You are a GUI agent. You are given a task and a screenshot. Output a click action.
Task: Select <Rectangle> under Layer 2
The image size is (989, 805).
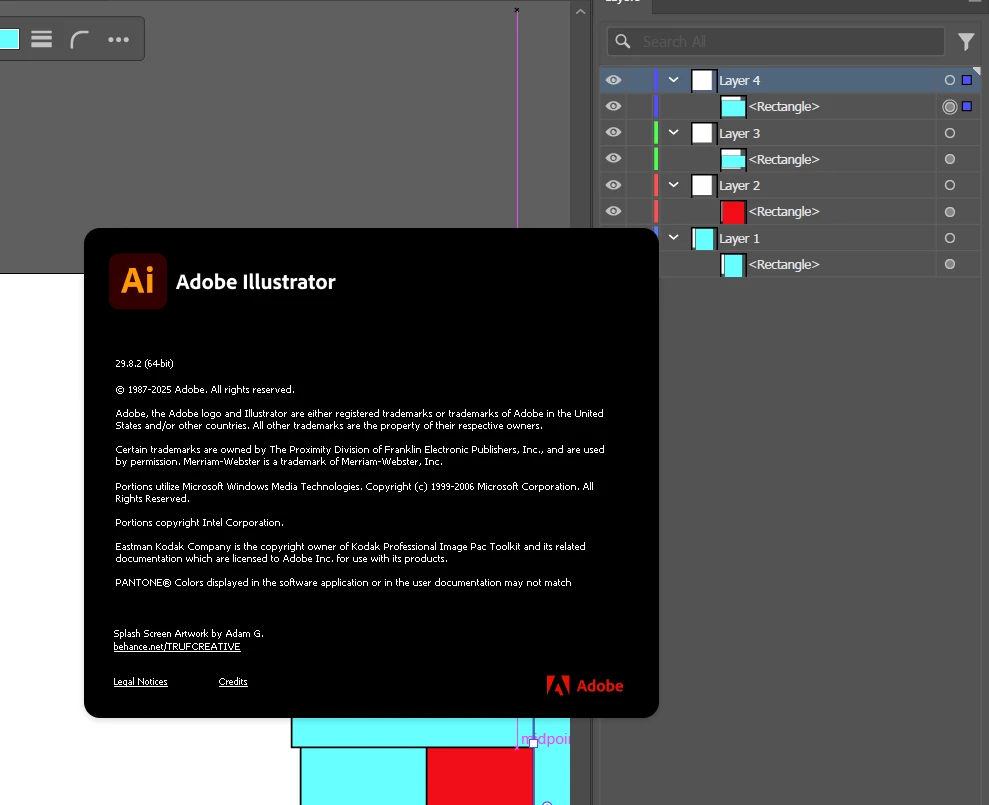coord(784,212)
